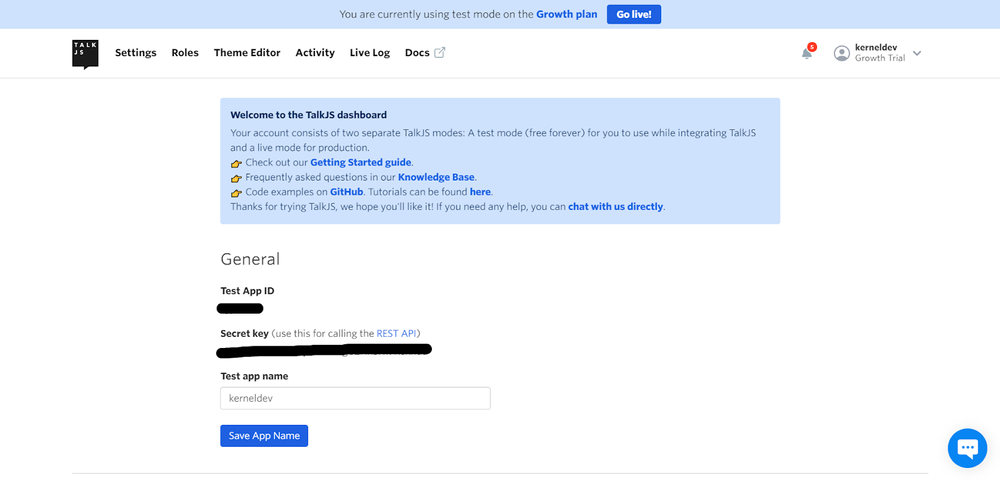The image size is (1000, 481).
Task: Open the Theme Editor
Action: [247, 53]
